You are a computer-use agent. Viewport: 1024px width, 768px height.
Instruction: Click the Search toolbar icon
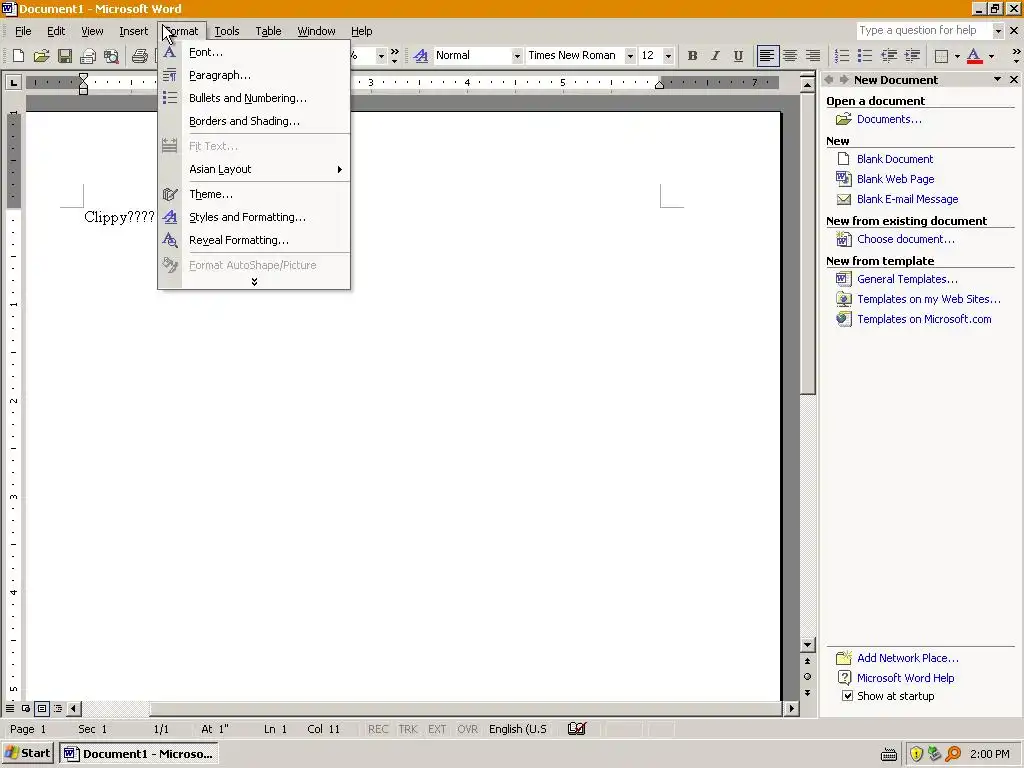tap(111, 56)
